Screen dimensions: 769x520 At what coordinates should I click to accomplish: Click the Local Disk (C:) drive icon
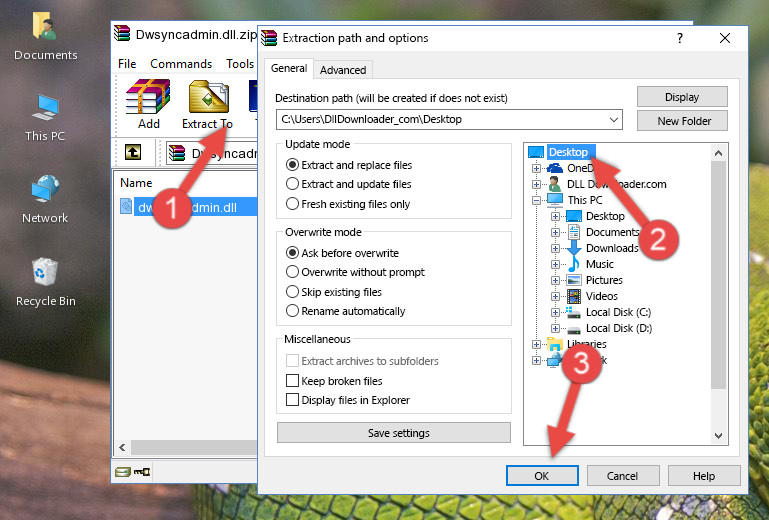[573, 312]
